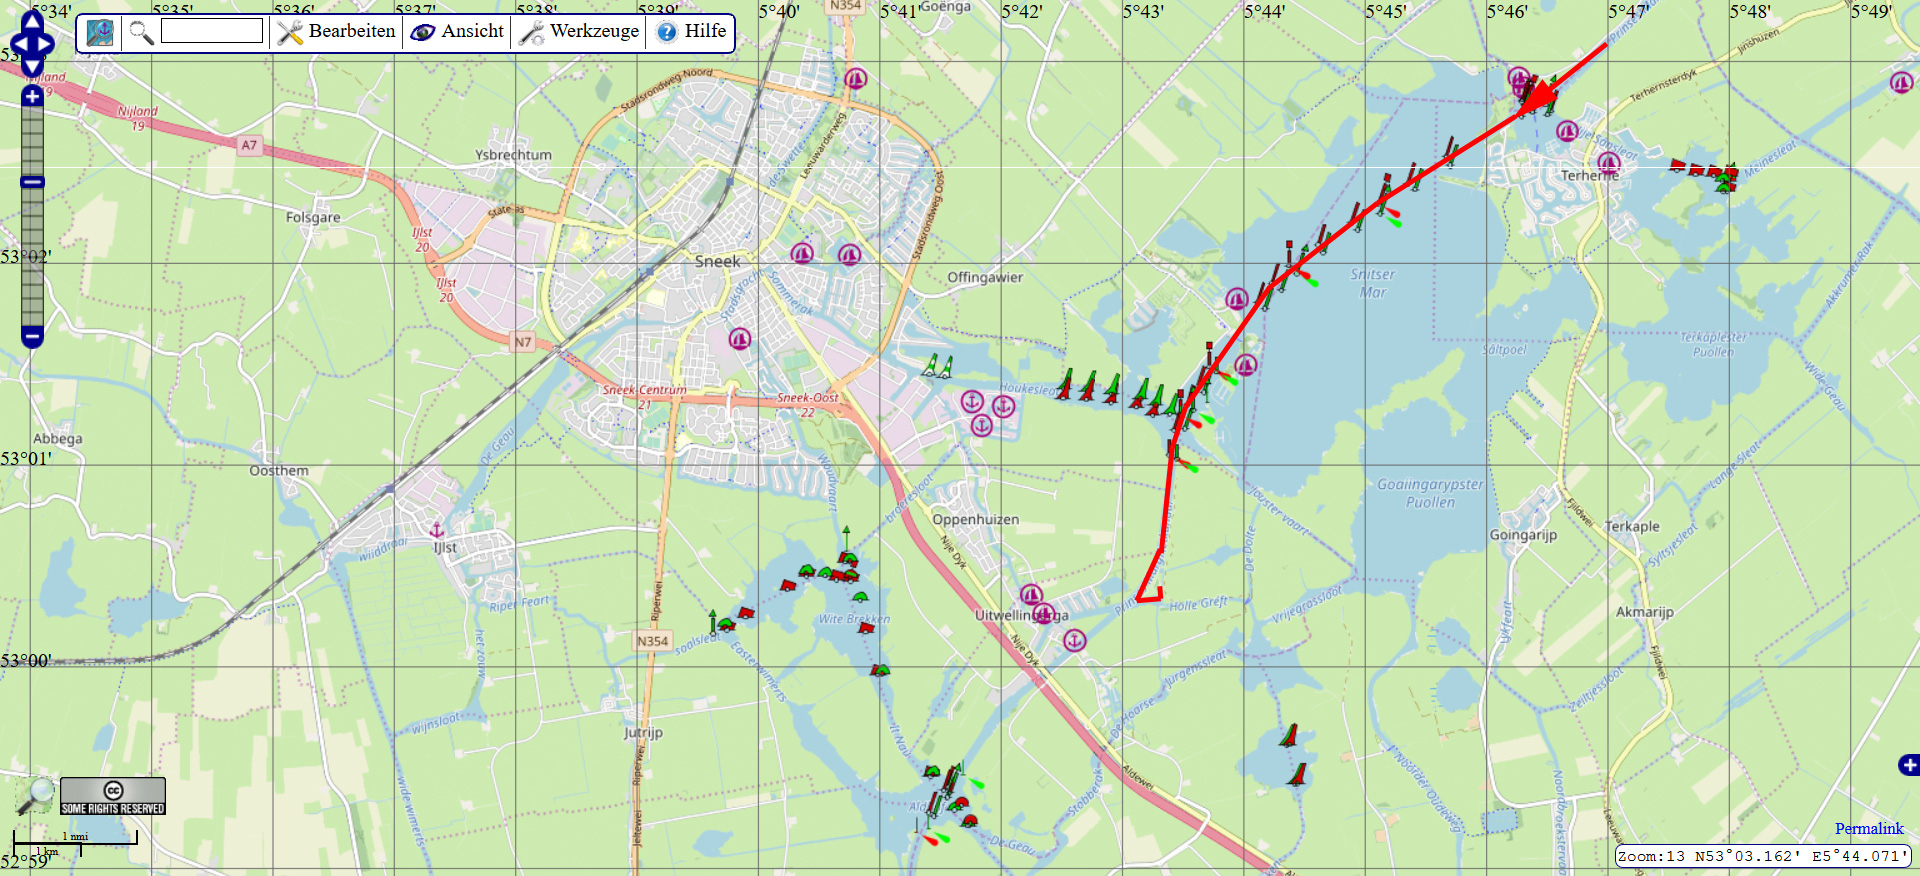1920x876 pixels.
Task: Zoom in with the plus button
Action: [x=32, y=96]
